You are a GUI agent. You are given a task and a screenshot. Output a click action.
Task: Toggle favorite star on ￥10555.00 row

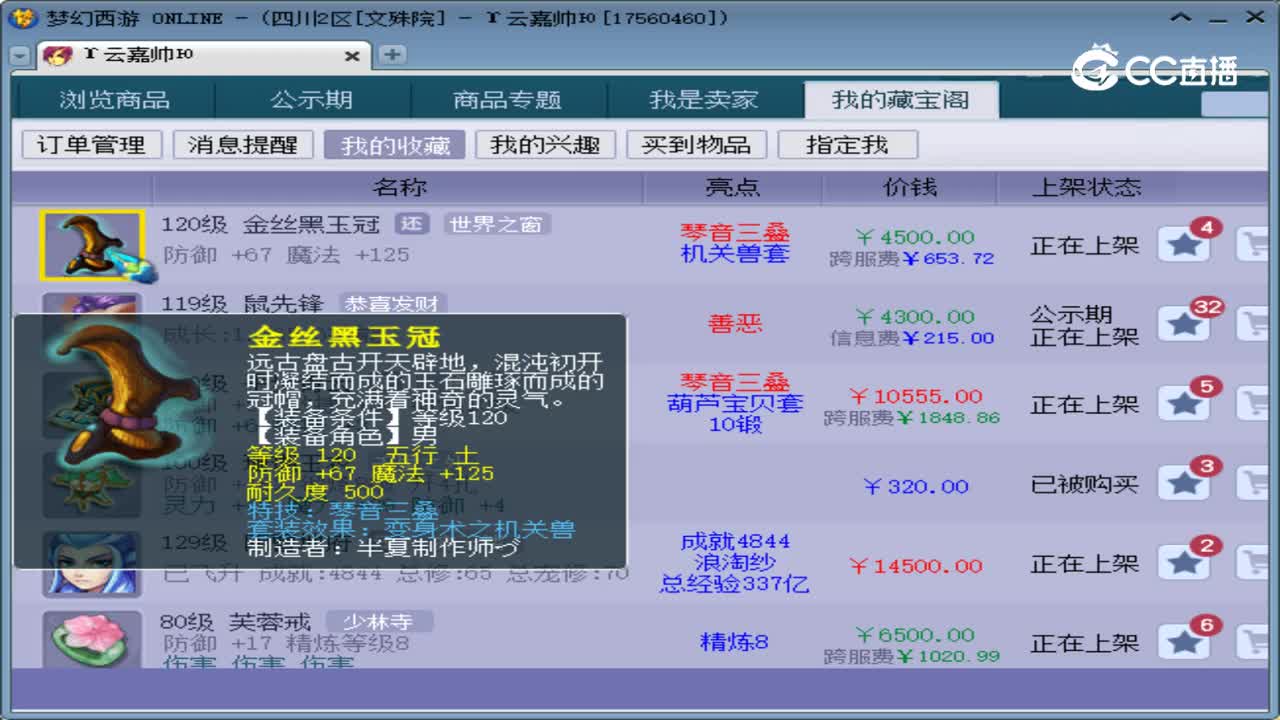point(1184,404)
